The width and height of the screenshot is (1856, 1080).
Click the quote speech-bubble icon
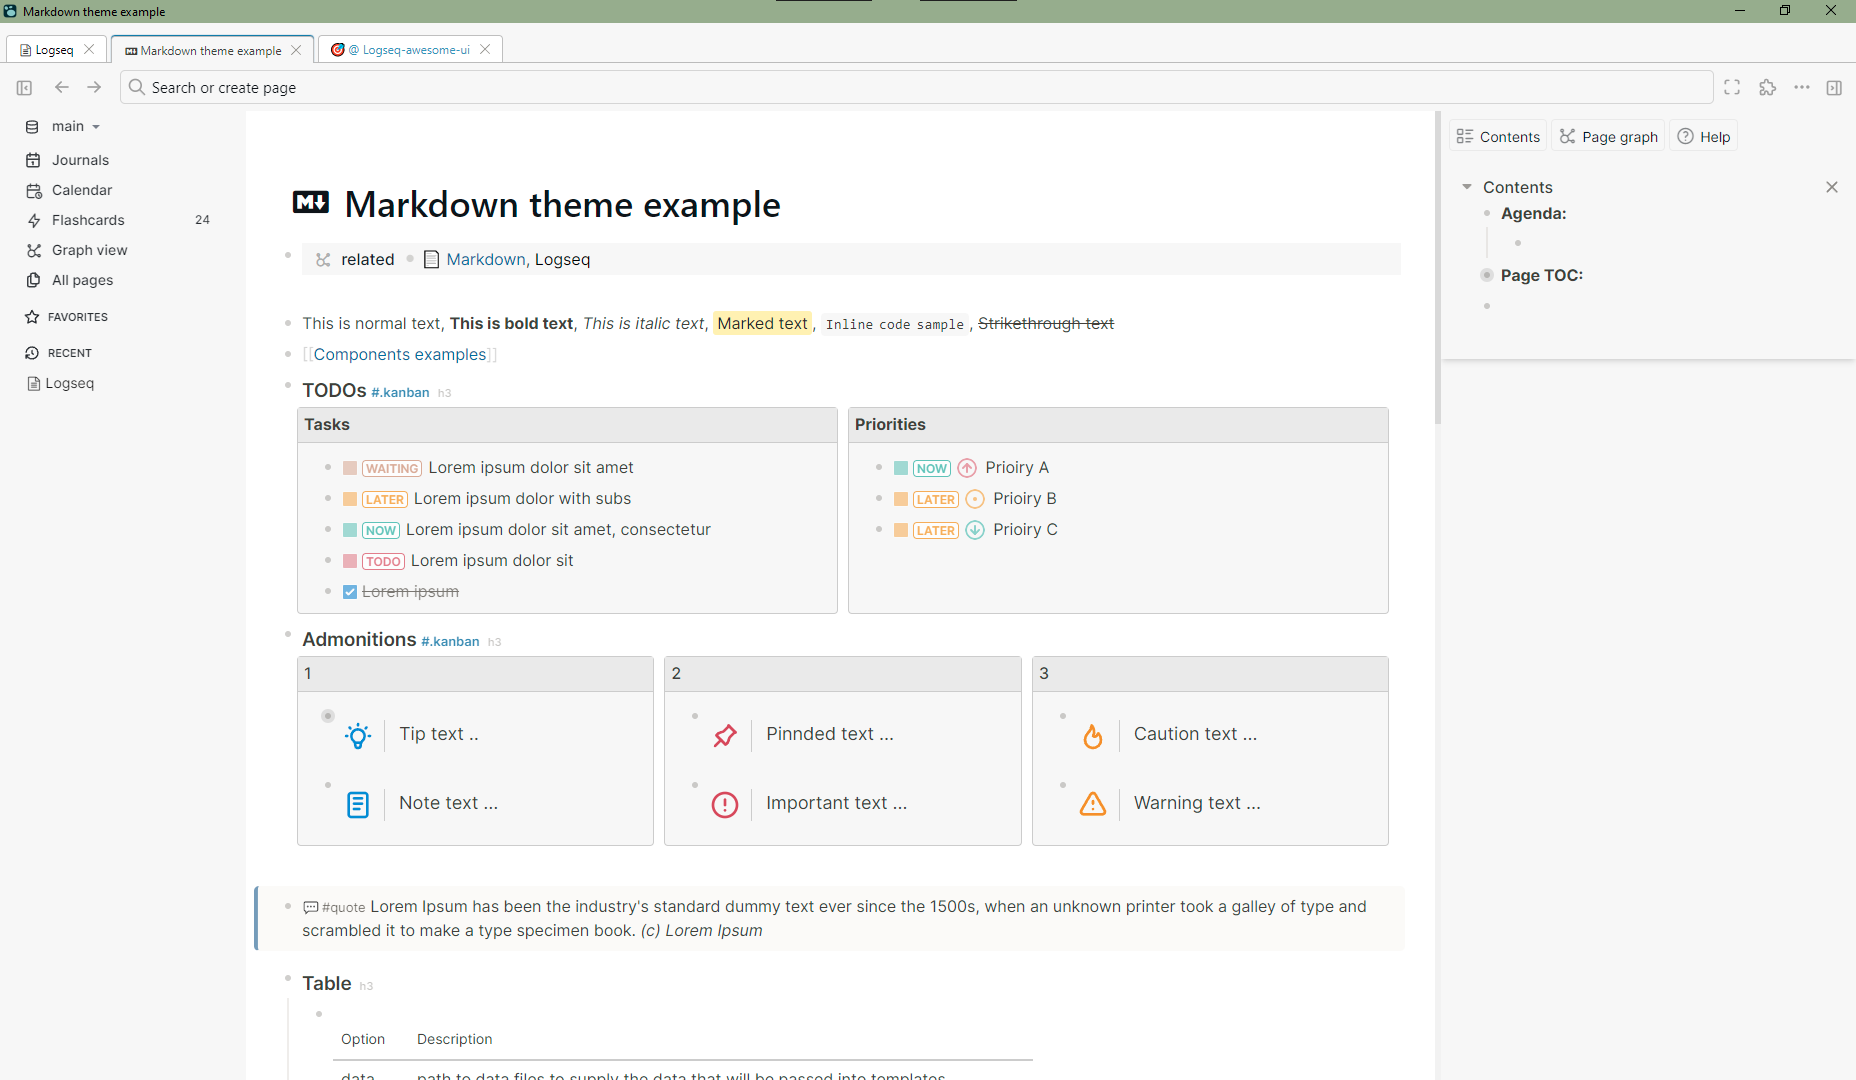311,907
